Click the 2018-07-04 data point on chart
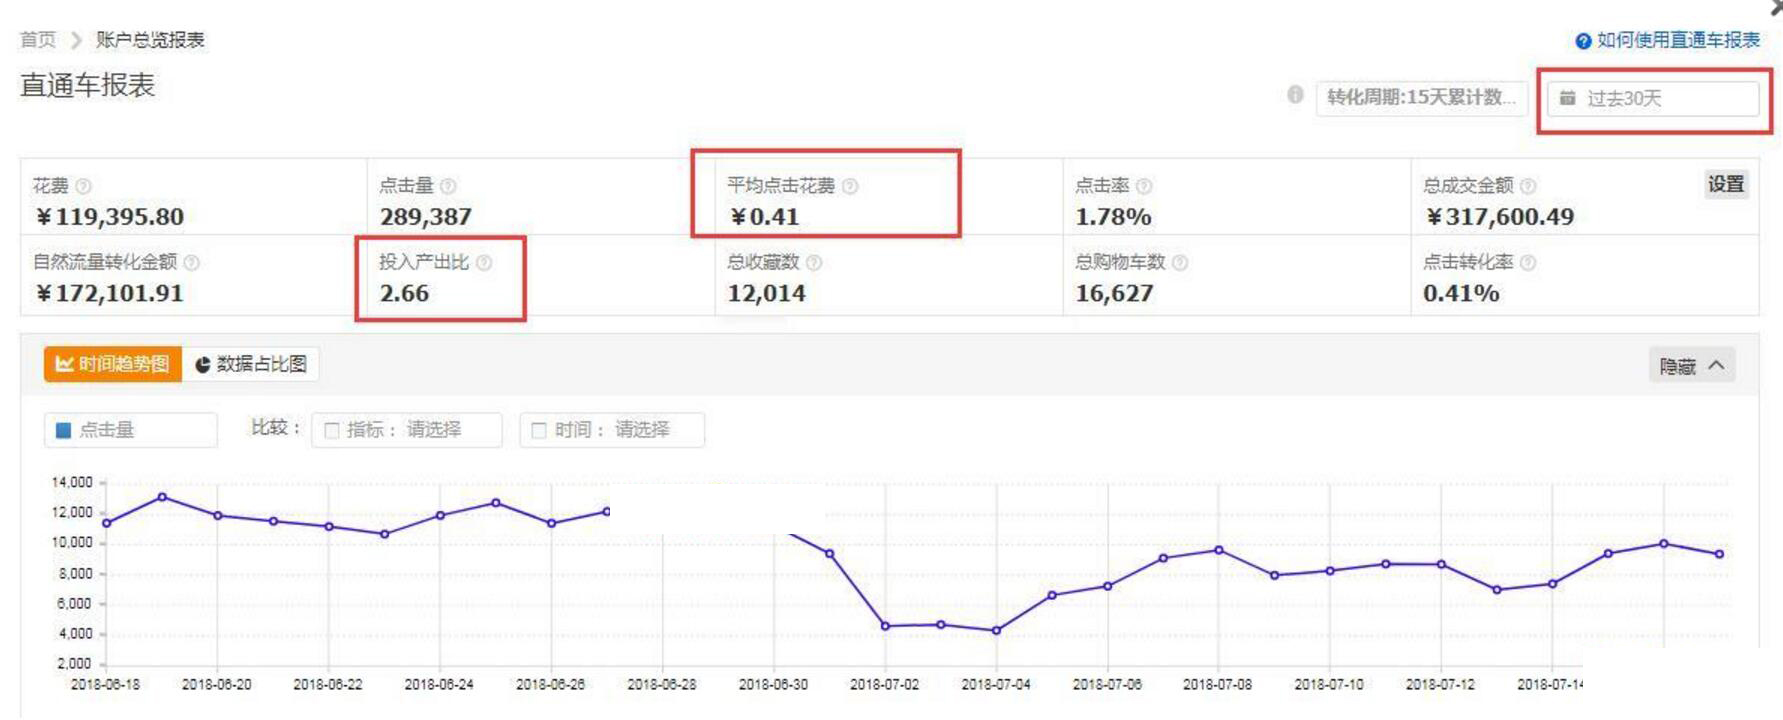Screen dimensions: 1783x720 point(996,630)
